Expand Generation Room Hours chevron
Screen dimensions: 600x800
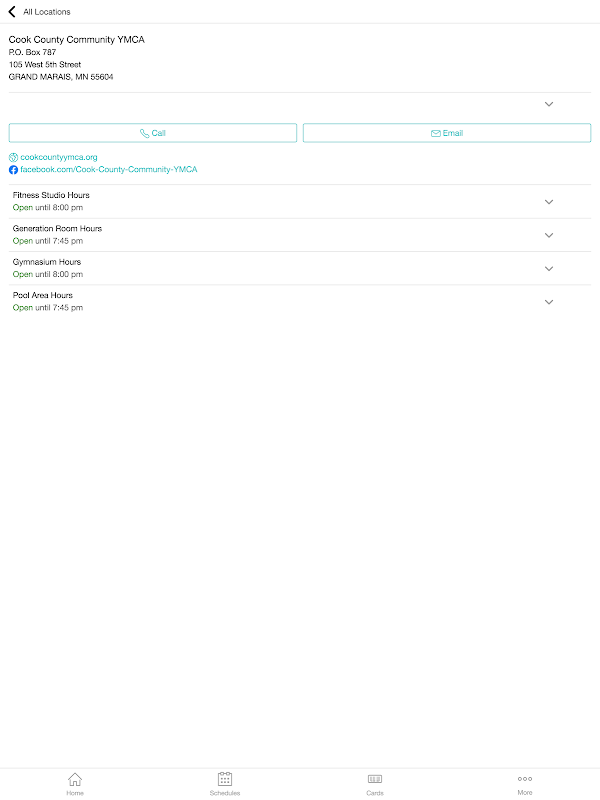549,235
